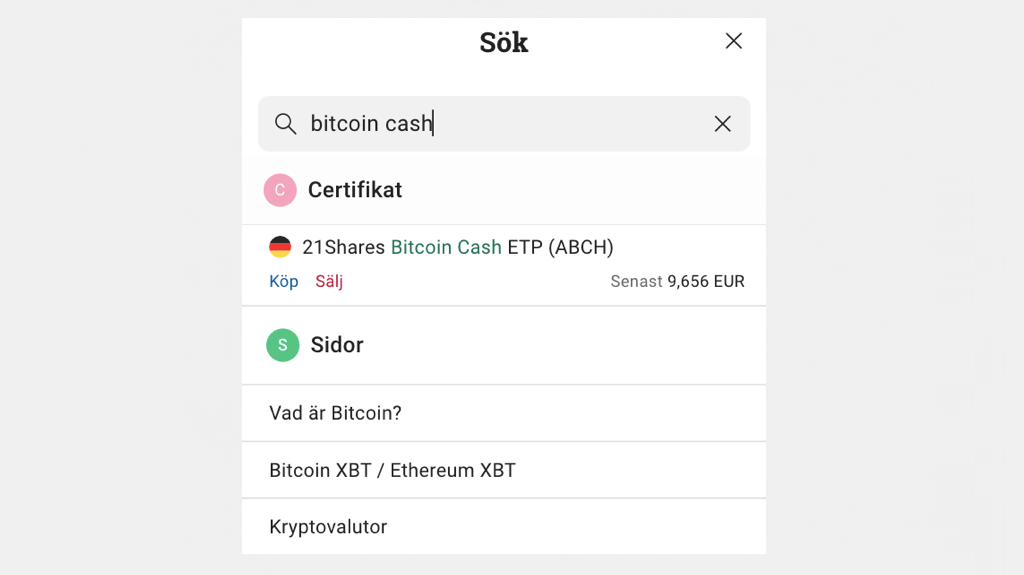Select the Certifikat section heading

355,190
